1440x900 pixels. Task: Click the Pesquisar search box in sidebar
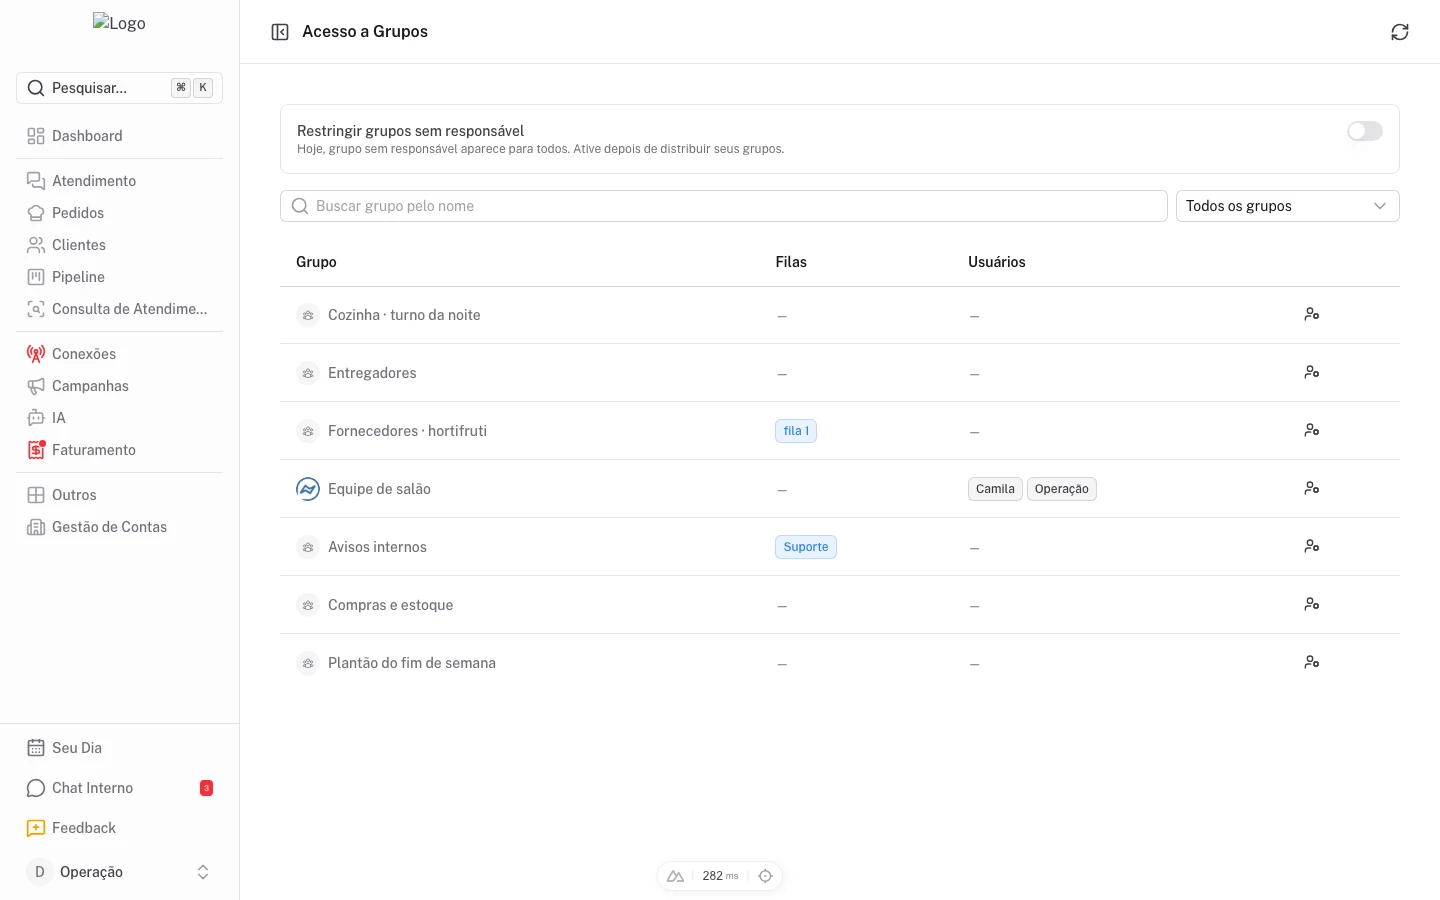point(120,88)
